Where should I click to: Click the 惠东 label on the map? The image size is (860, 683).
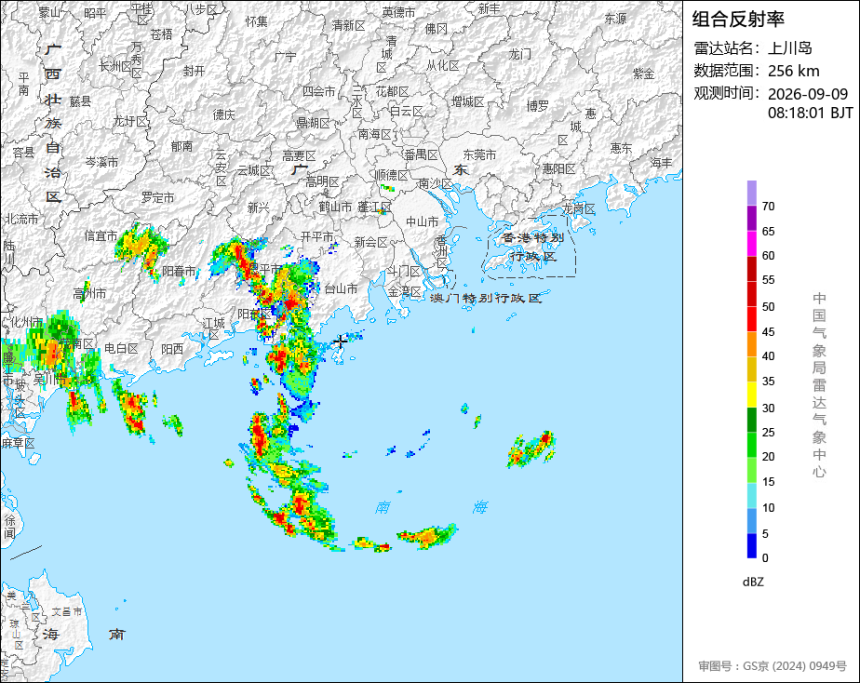621,148
